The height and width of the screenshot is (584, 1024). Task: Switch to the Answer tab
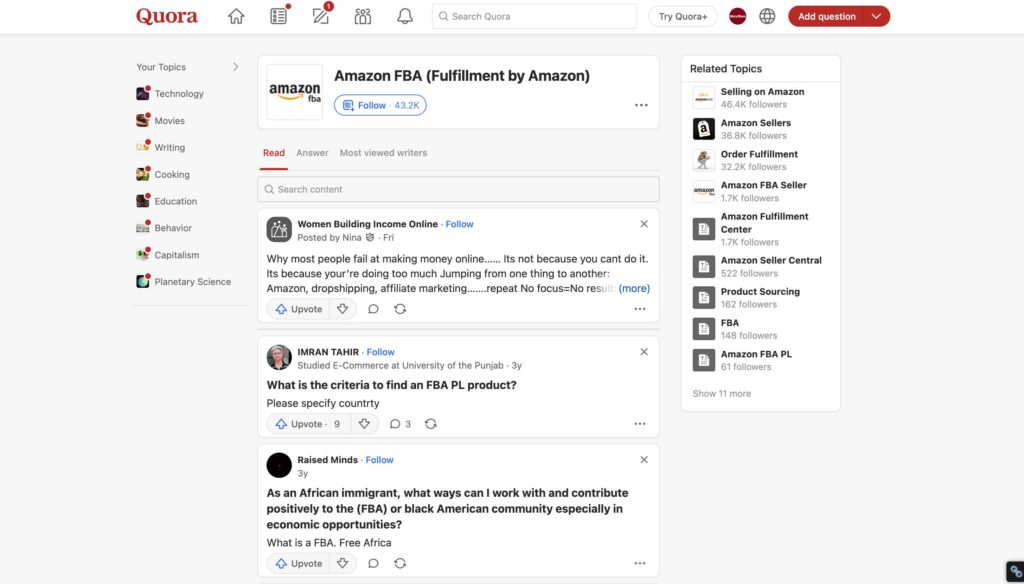pos(312,153)
